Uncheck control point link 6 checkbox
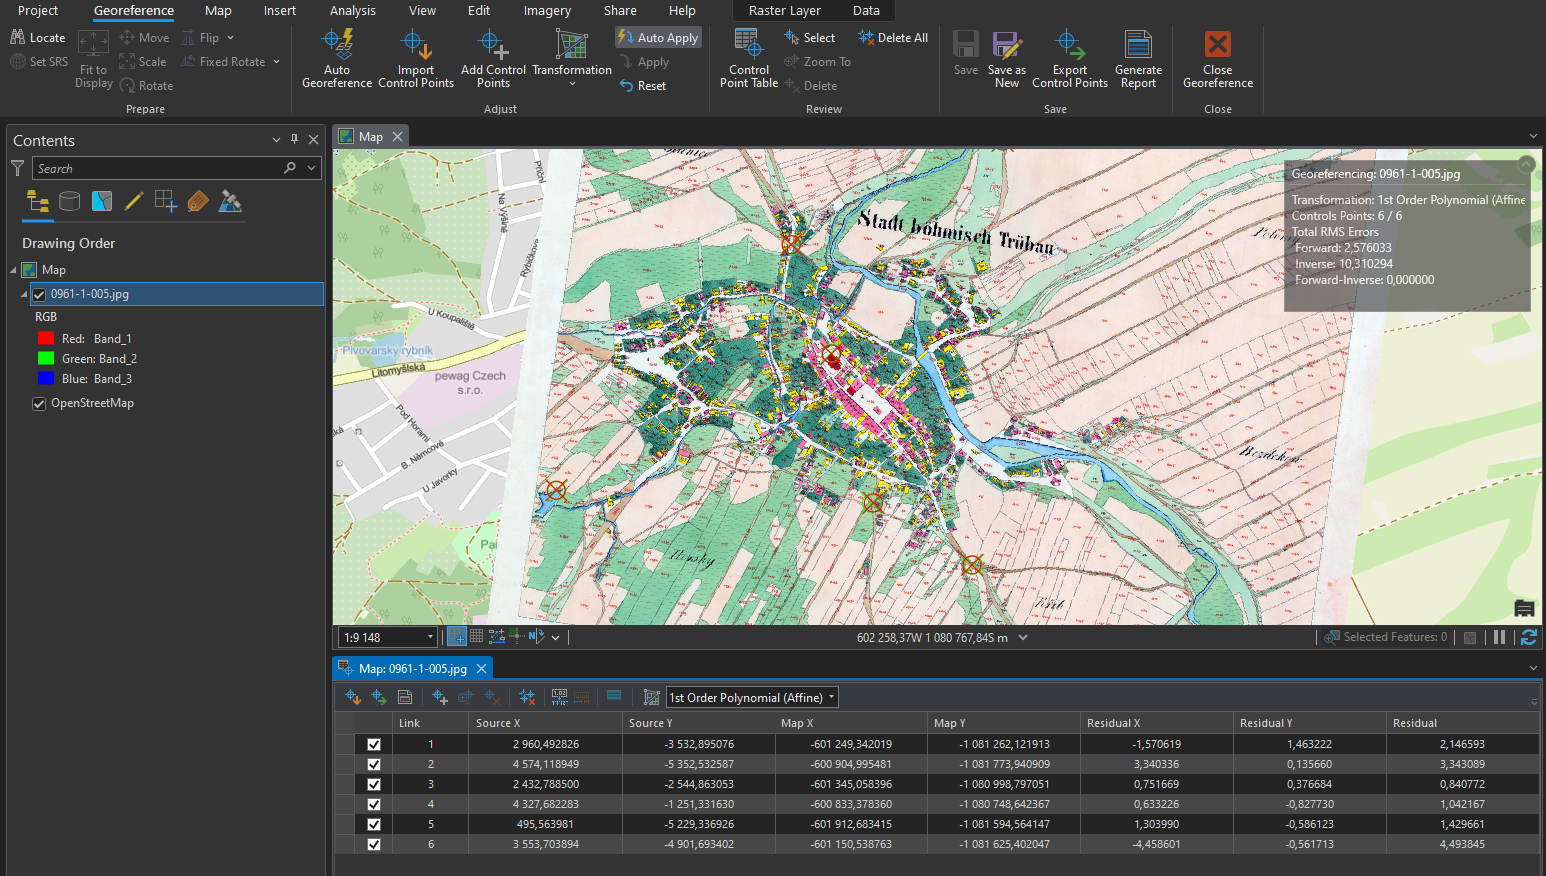Image resolution: width=1546 pixels, height=876 pixels. tap(374, 844)
